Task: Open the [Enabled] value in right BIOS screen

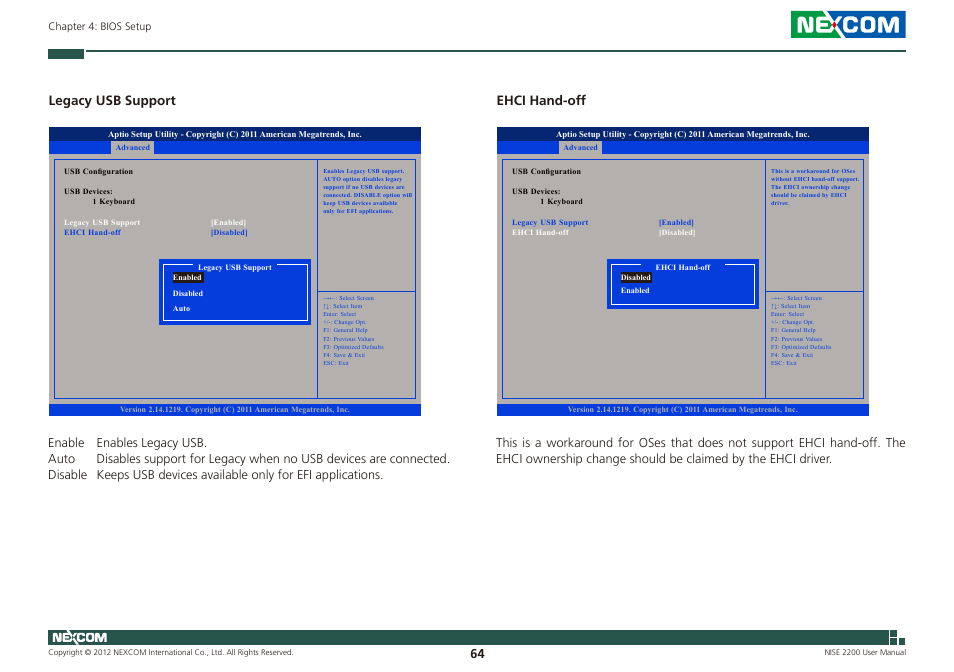Action: tap(676, 223)
